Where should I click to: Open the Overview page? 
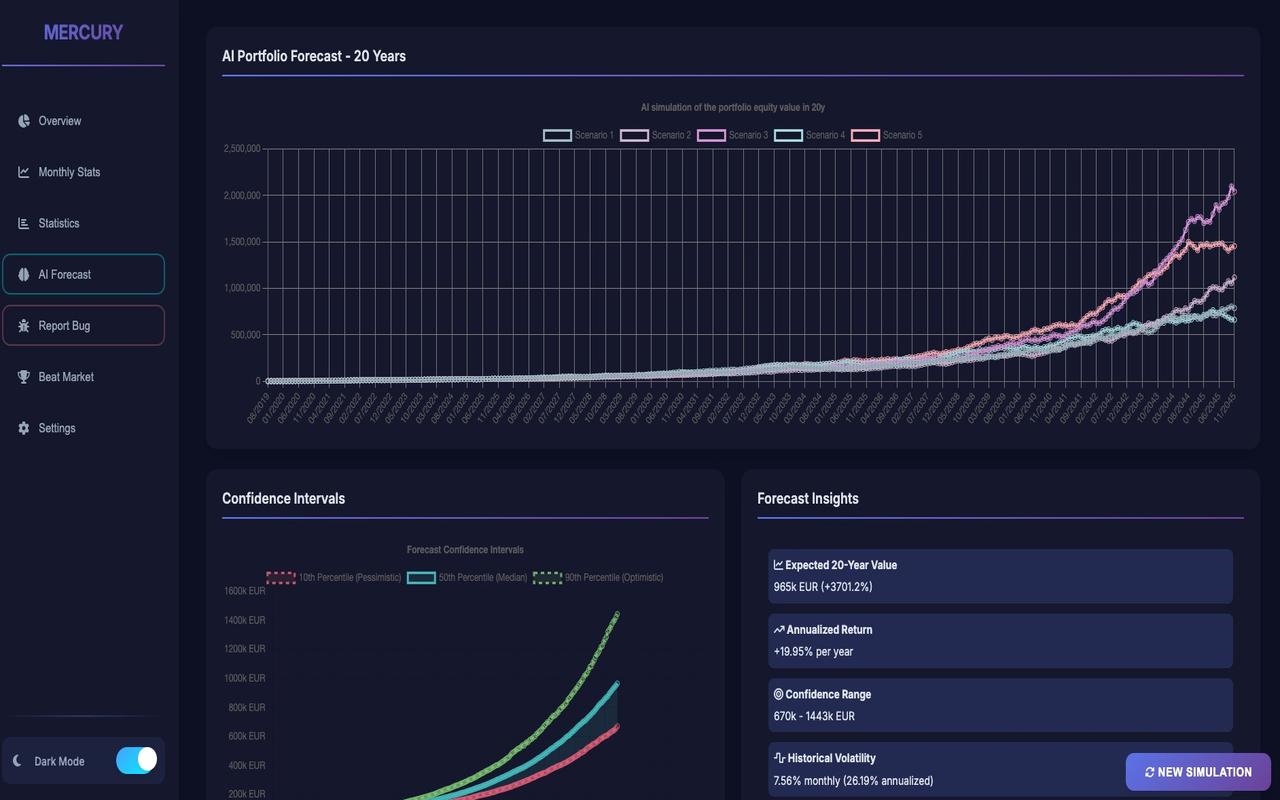click(x=83, y=121)
